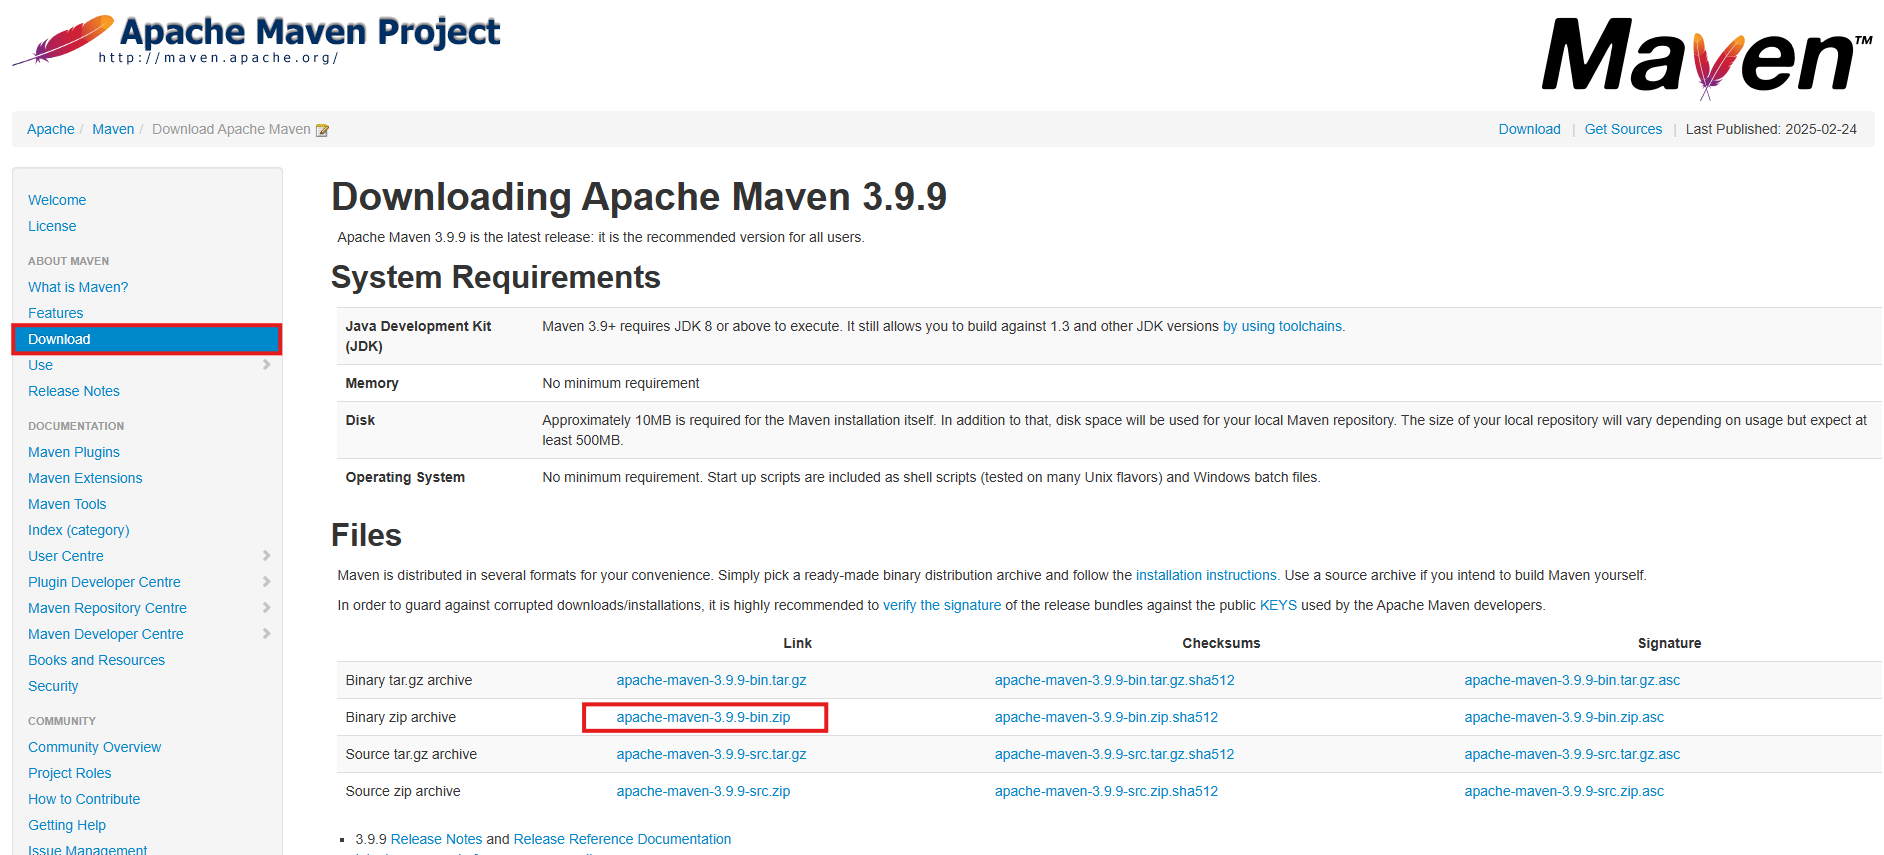Open apache-maven-3.9.9-bin.zip.sha512 checksum
Viewport: 1884px width, 855px height.
point(1106,717)
